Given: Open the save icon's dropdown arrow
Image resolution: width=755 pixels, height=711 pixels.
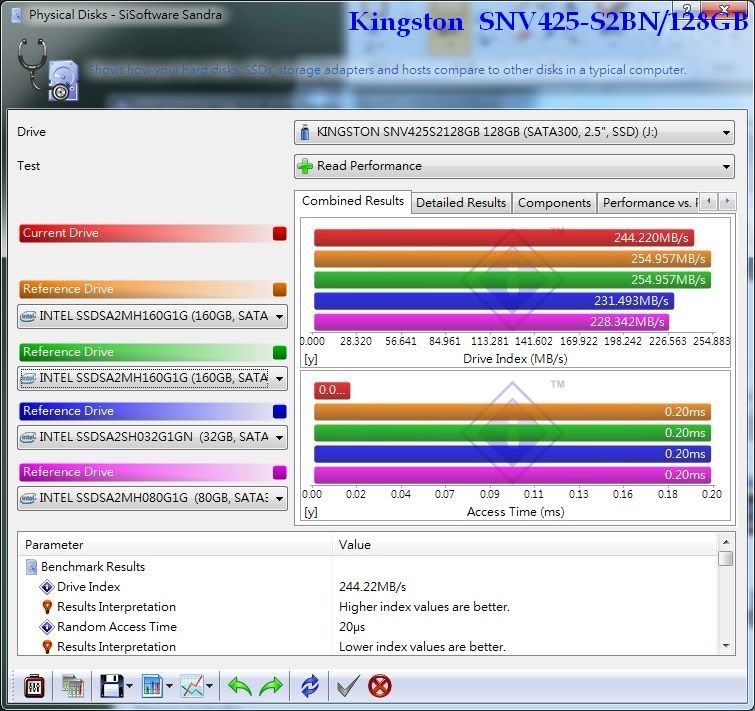Looking at the screenshot, I should point(130,686).
